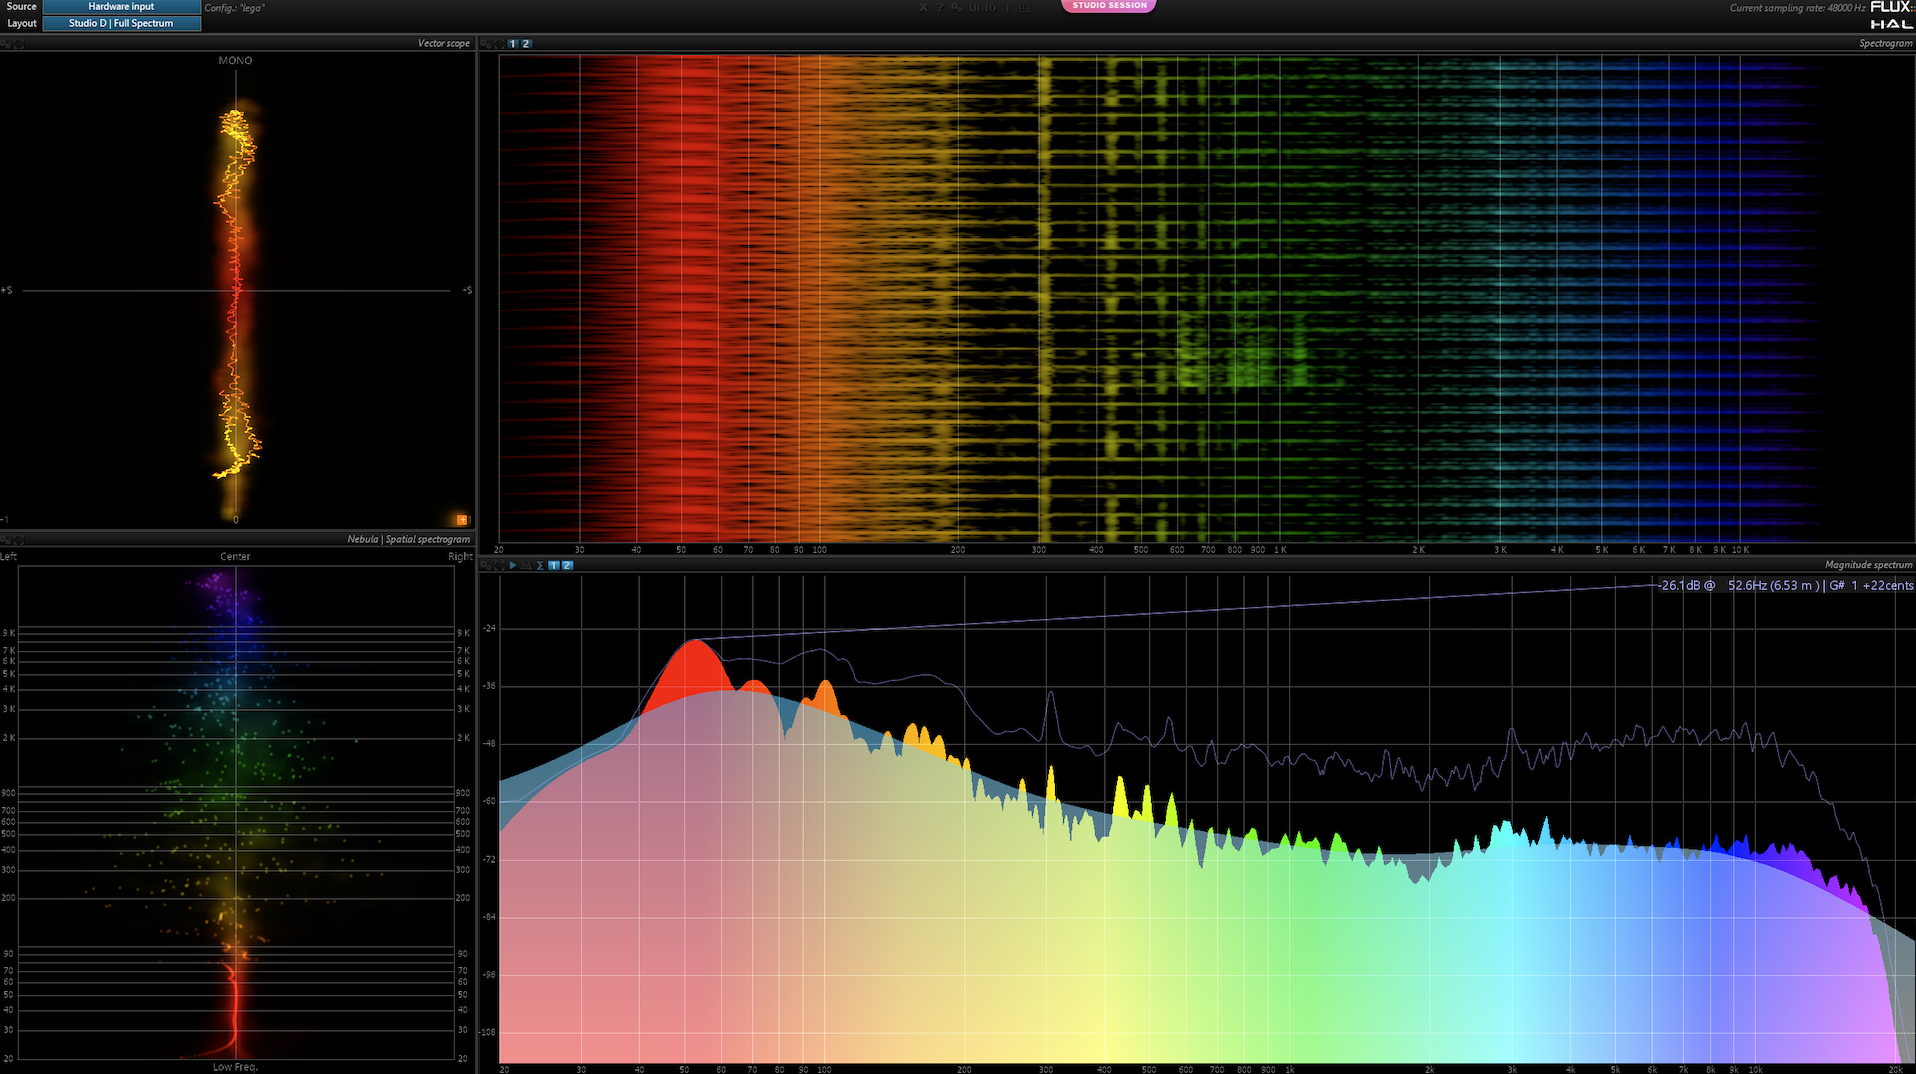Click the orange plus button in Vector scope
Image resolution: width=1916 pixels, height=1074 pixels.
click(462, 520)
